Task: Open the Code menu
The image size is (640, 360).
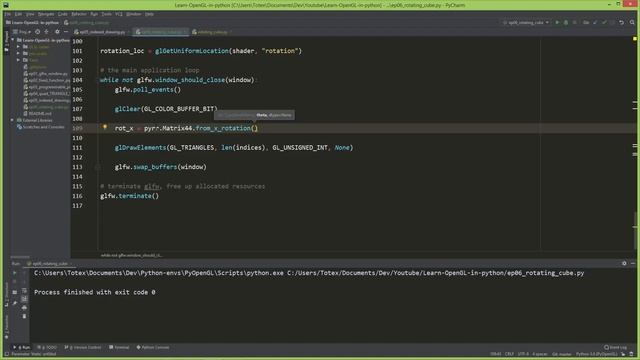Action: pyautogui.click(x=62, y=14)
